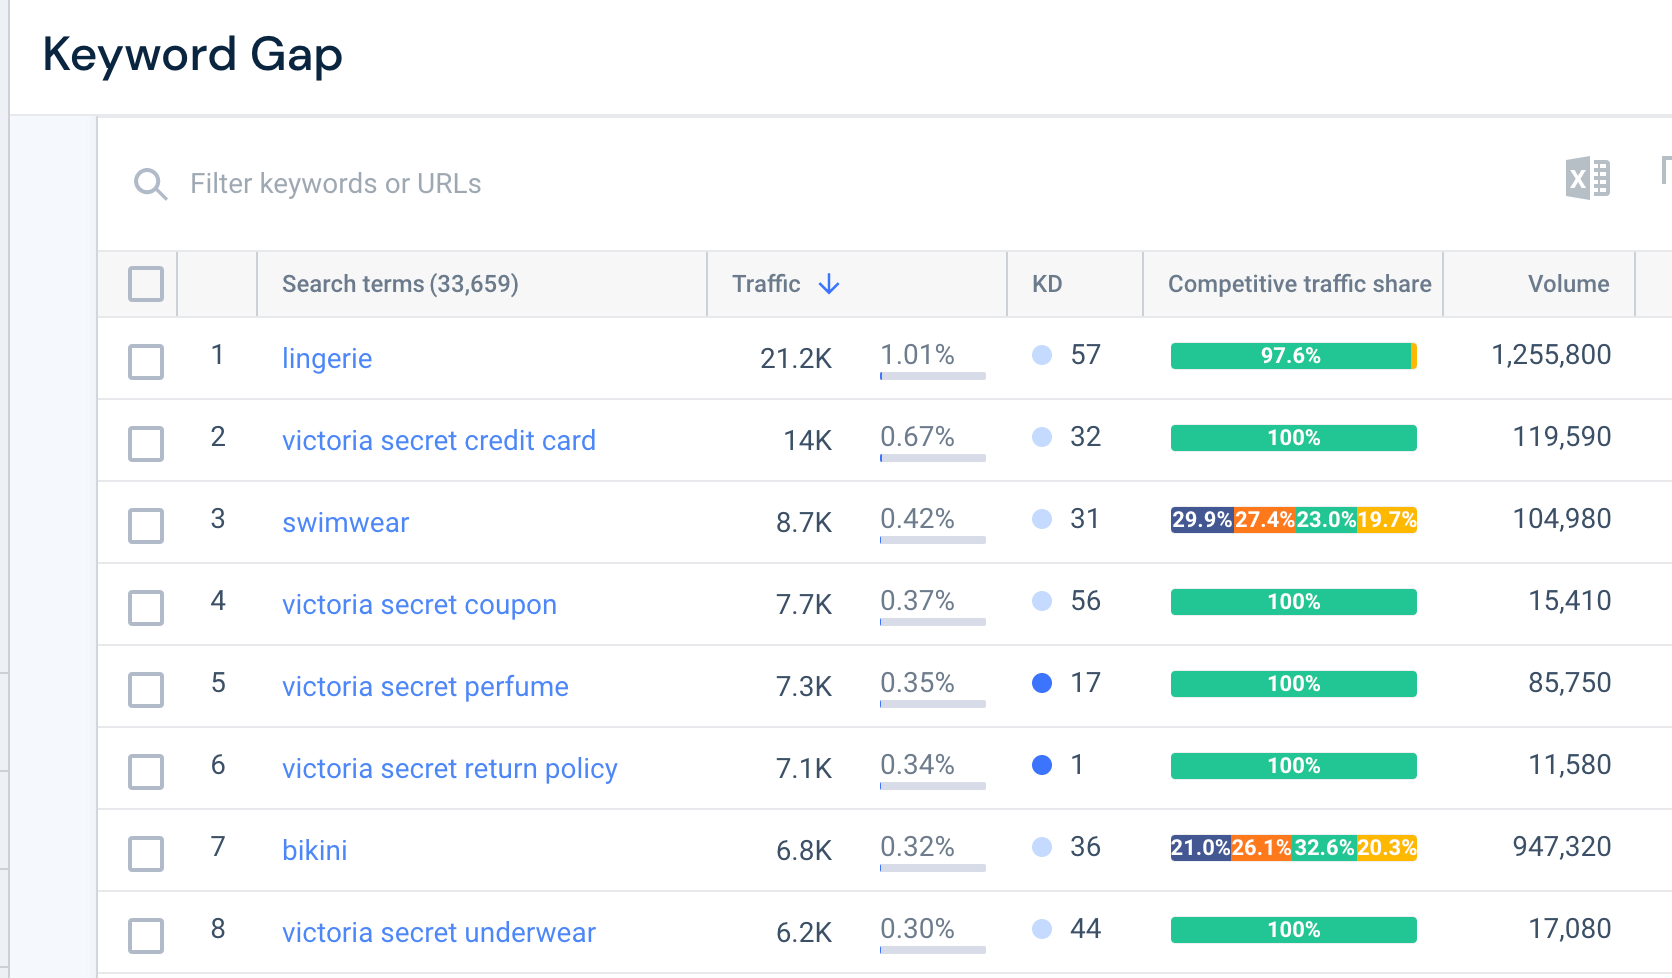Click lingerie 97.6% traffic share bar
The height and width of the screenshot is (978, 1672).
click(x=1291, y=356)
